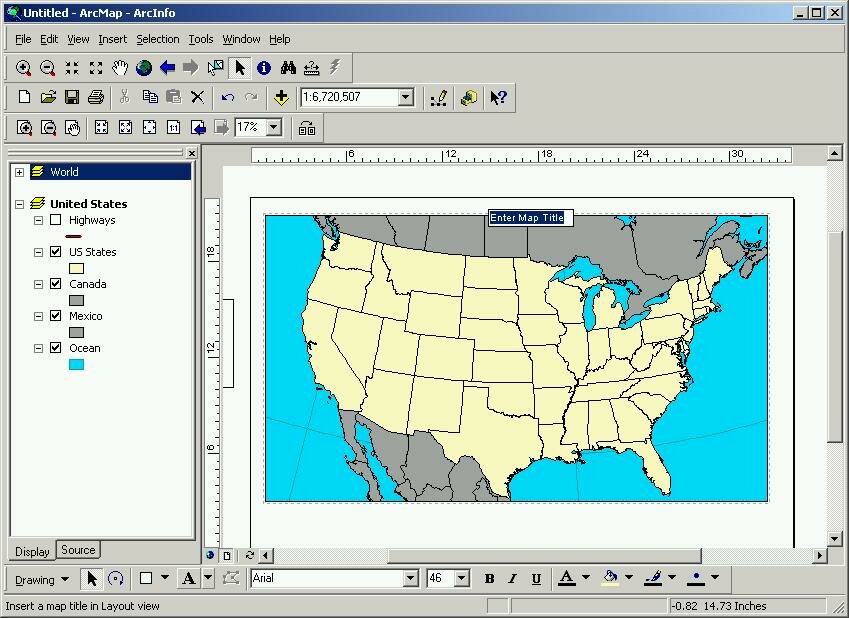The height and width of the screenshot is (618, 849).
Task: Open the Selection menu
Action: pyautogui.click(x=158, y=39)
